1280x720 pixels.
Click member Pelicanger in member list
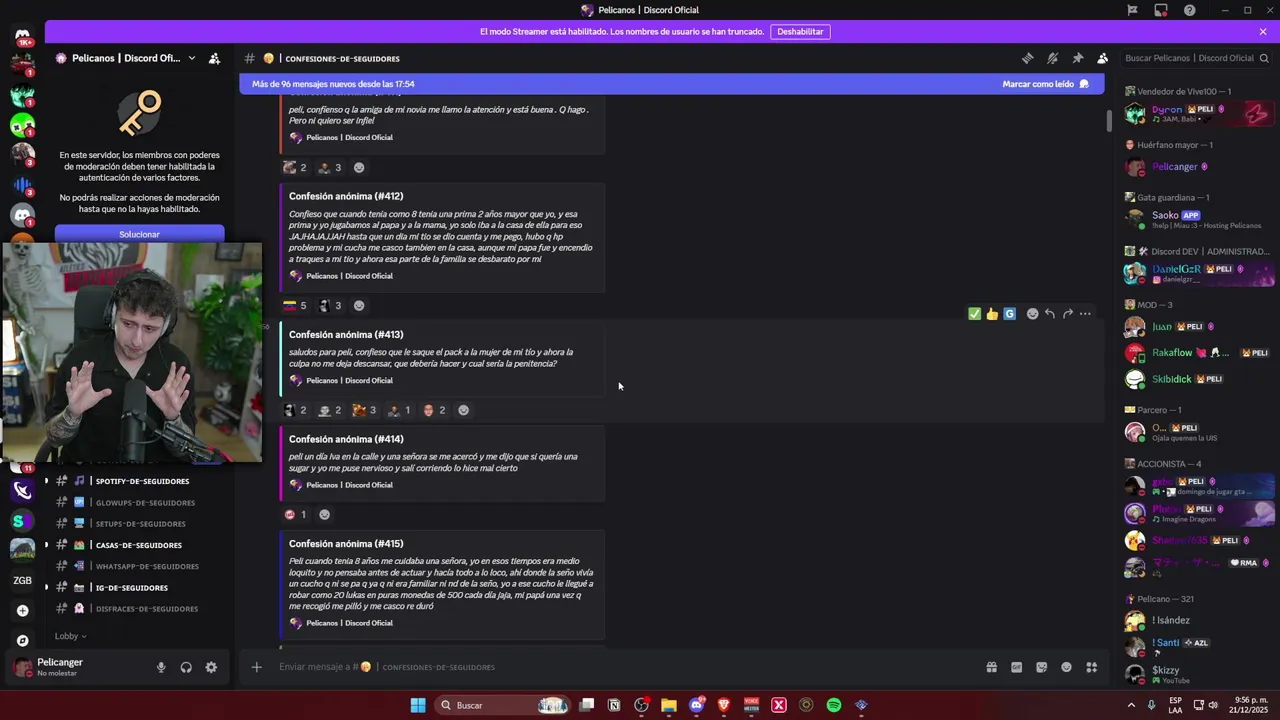tap(1198, 167)
